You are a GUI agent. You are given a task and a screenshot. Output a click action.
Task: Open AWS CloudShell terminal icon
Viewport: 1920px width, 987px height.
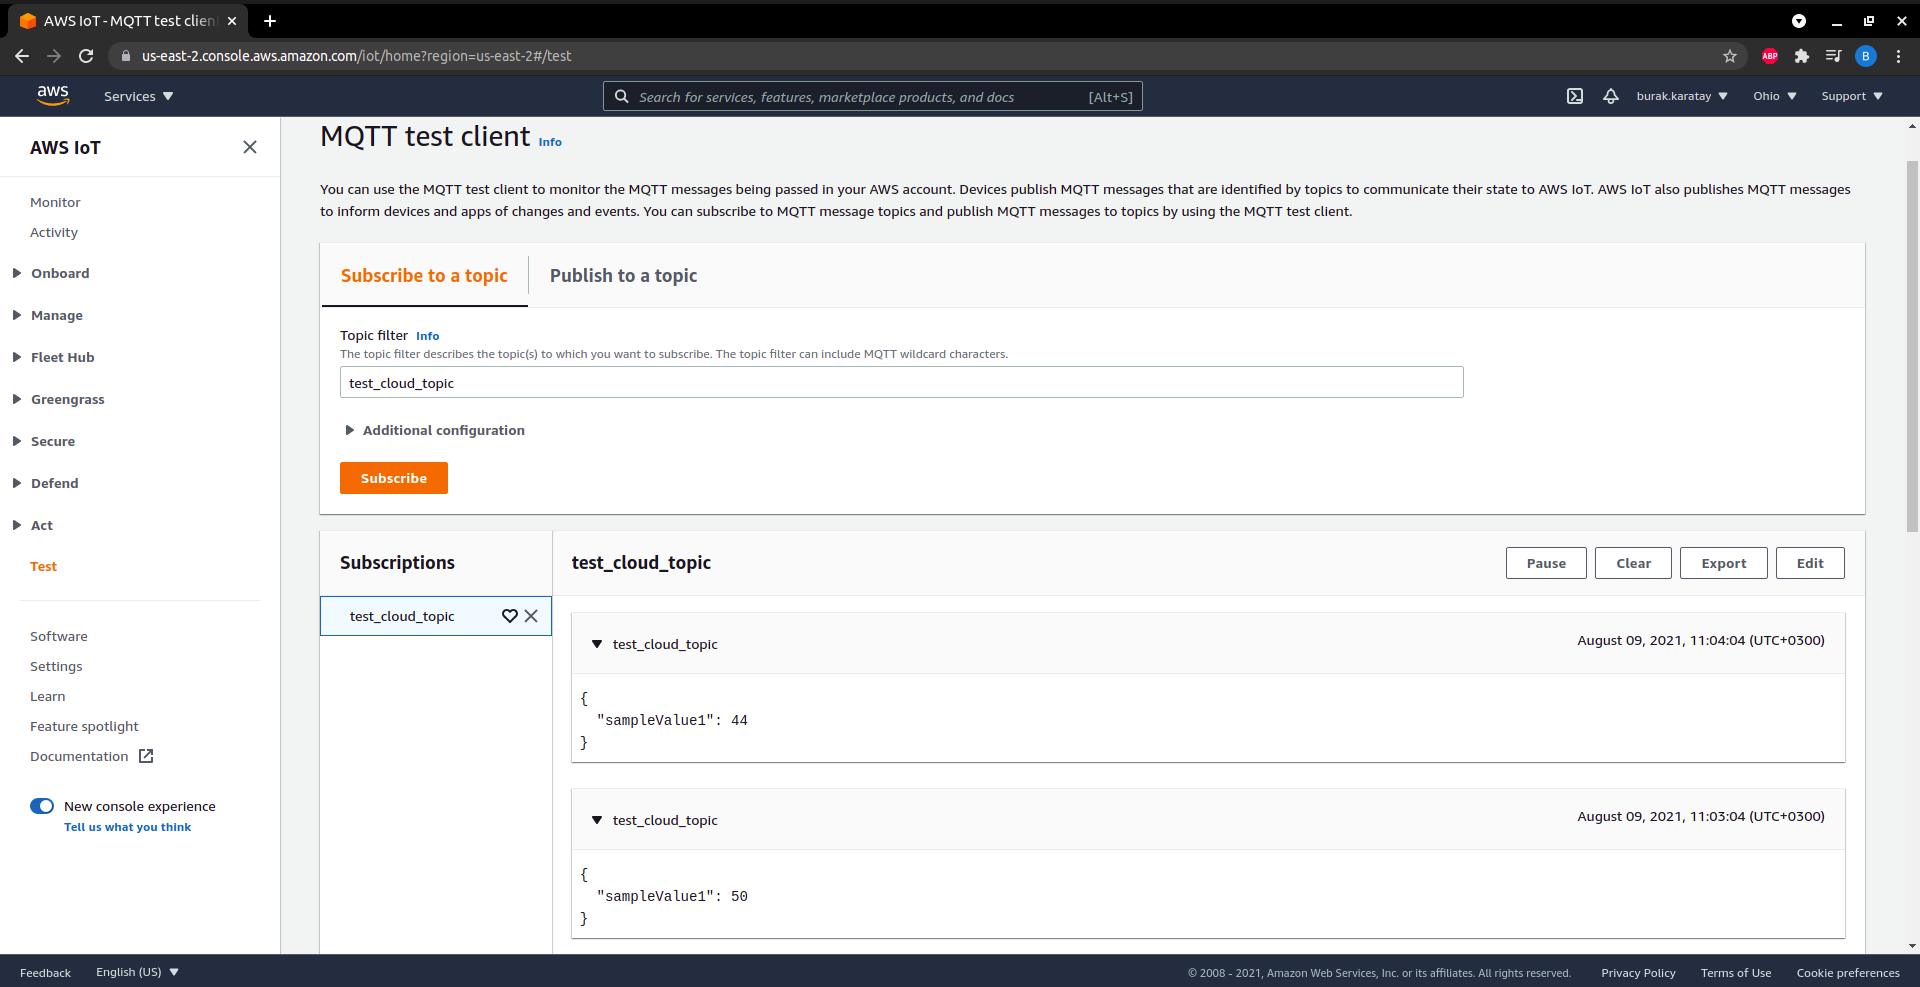(x=1575, y=96)
